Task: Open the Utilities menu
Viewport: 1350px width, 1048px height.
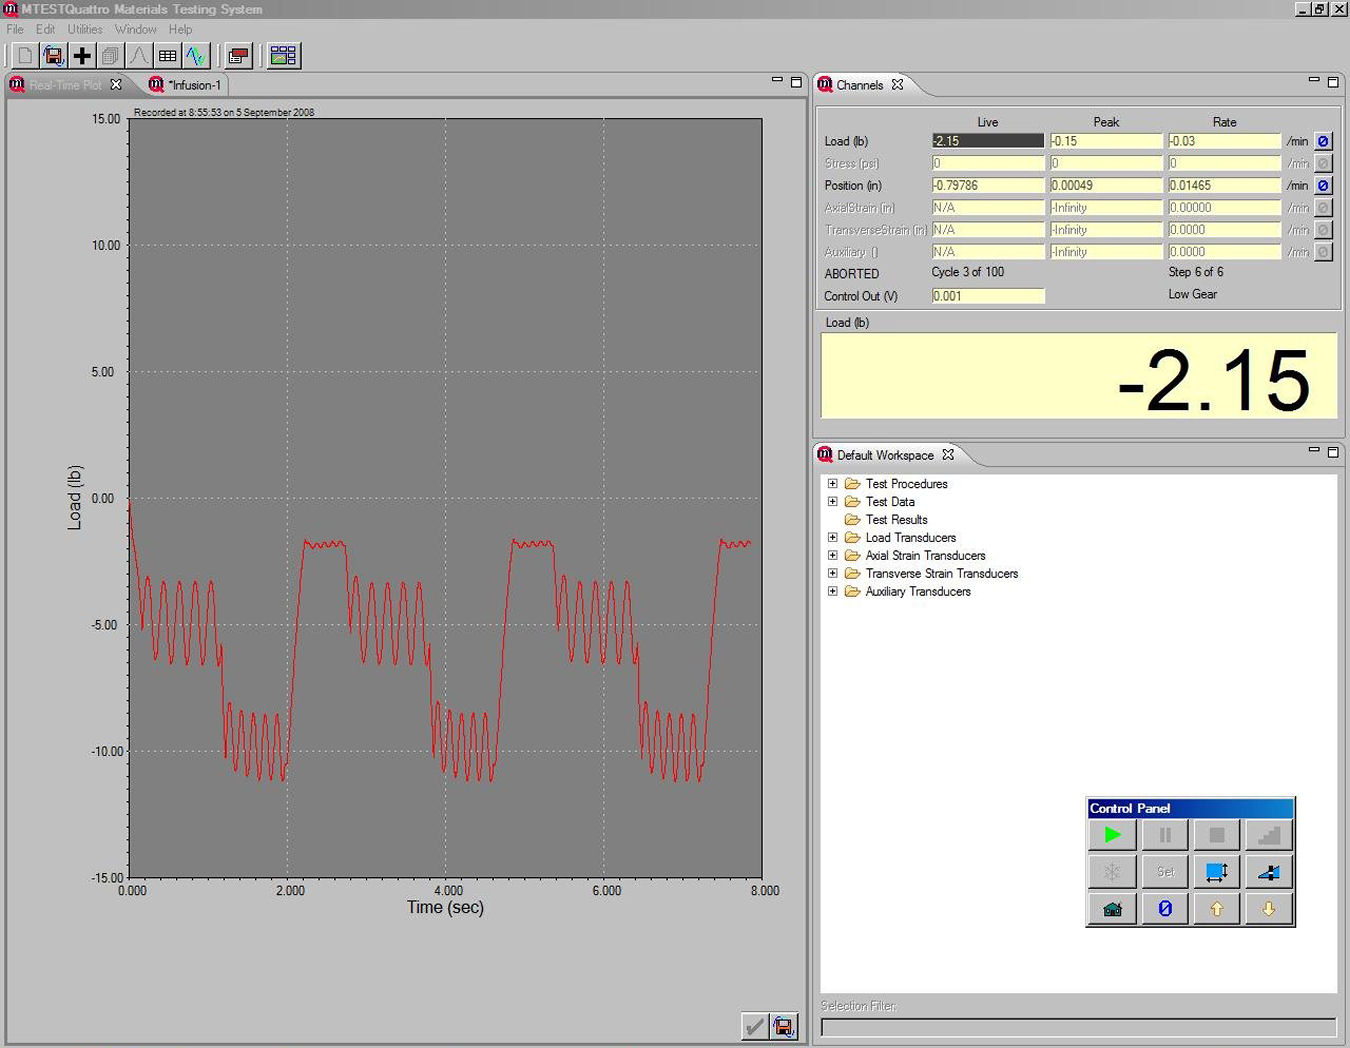Action: 85,30
